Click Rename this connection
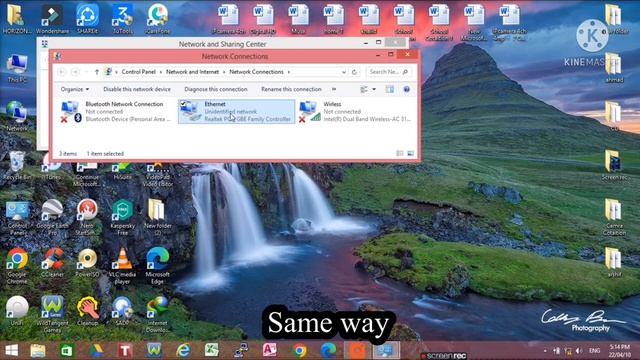640x360 pixels. pyautogui.click(x=291, y=89)
